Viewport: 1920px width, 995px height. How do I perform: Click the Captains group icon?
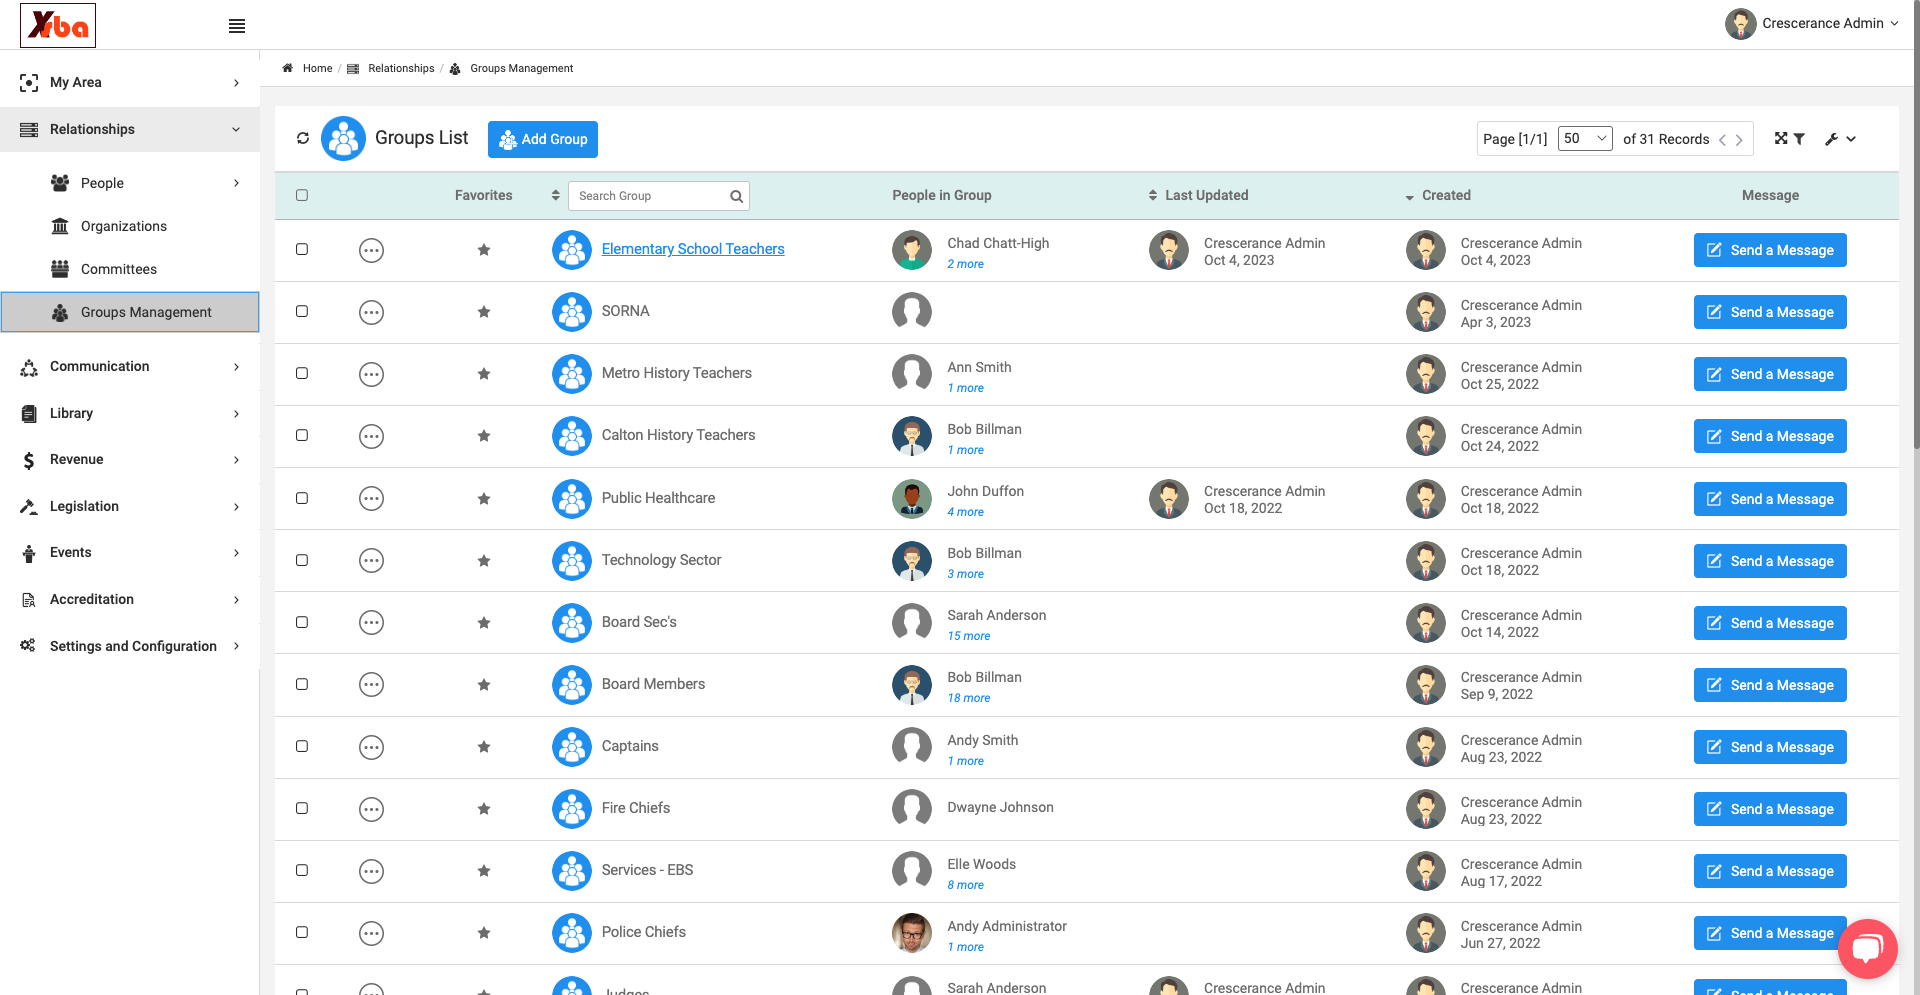coord(572,747)
